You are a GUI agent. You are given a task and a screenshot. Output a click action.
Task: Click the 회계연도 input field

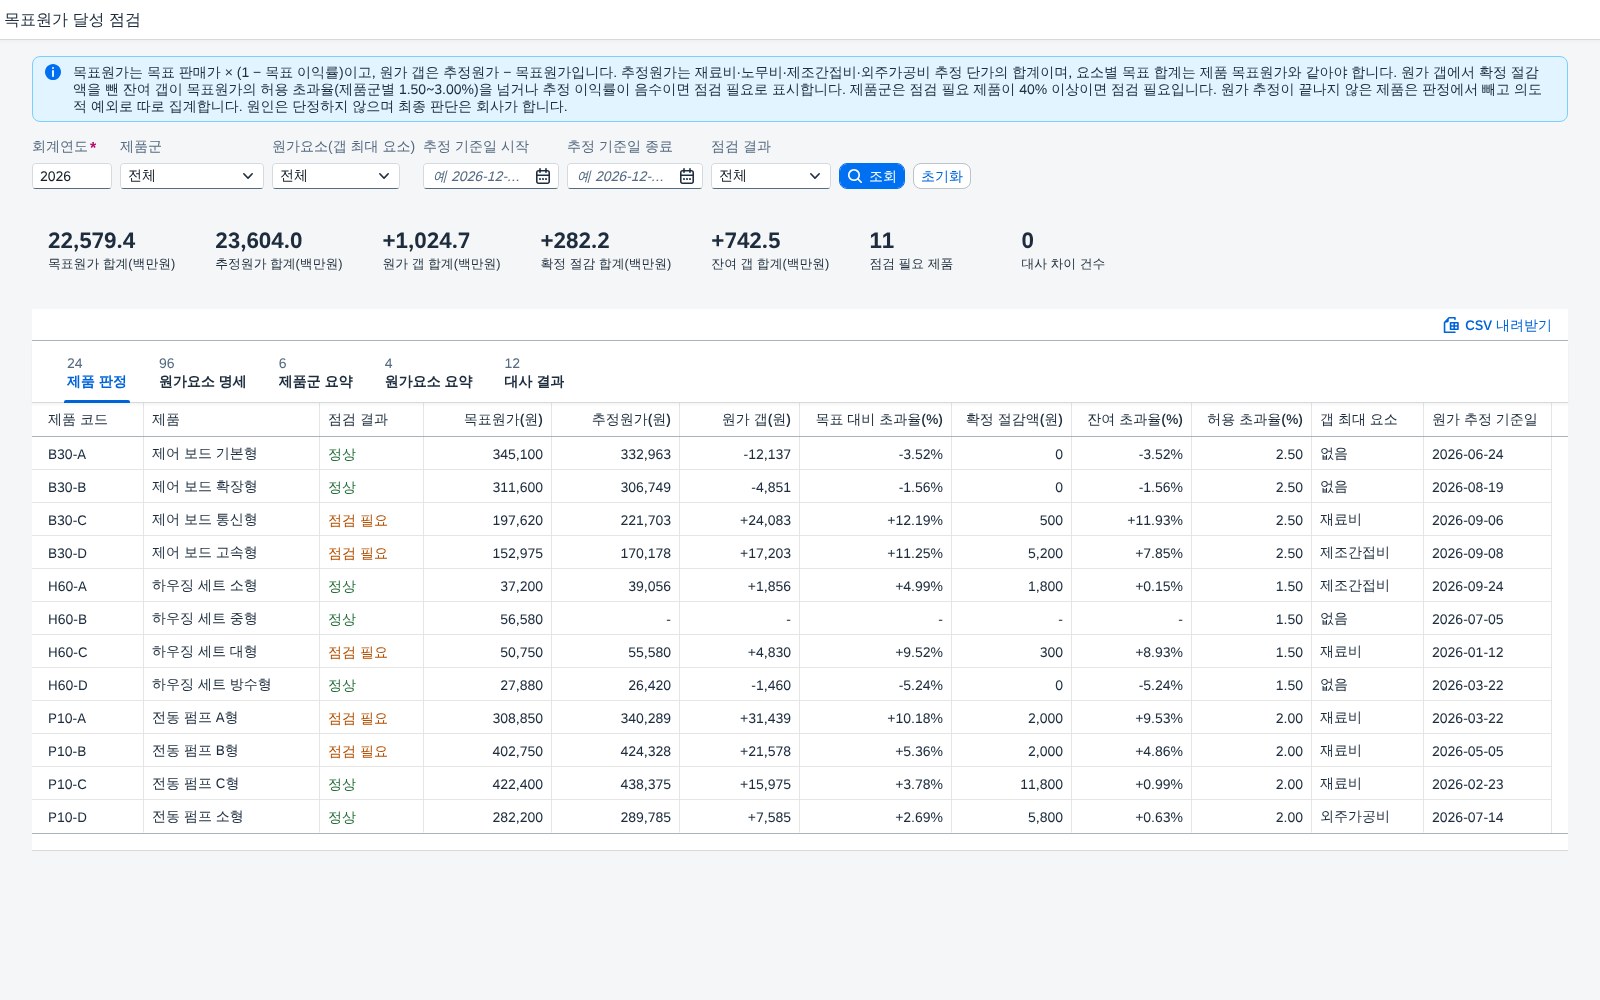[72, 176]
